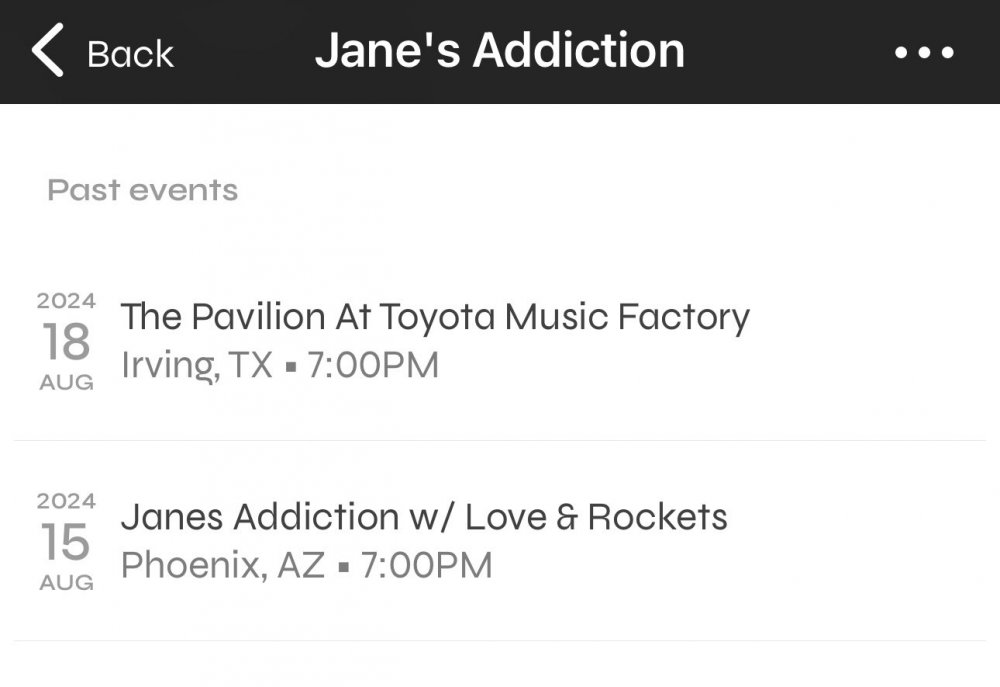
Task: Click the square bullet separator after Irving, TX
Action: coord(290,368)
